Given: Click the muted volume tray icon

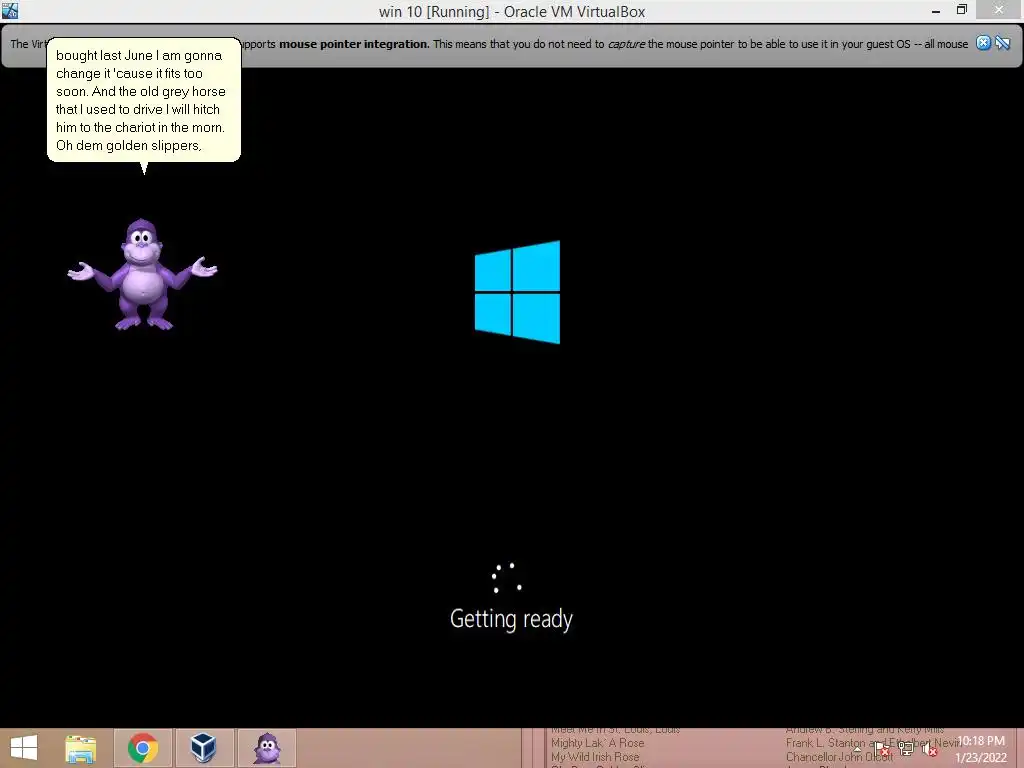Looking at the screenshot, I should (x=930, y=749).
